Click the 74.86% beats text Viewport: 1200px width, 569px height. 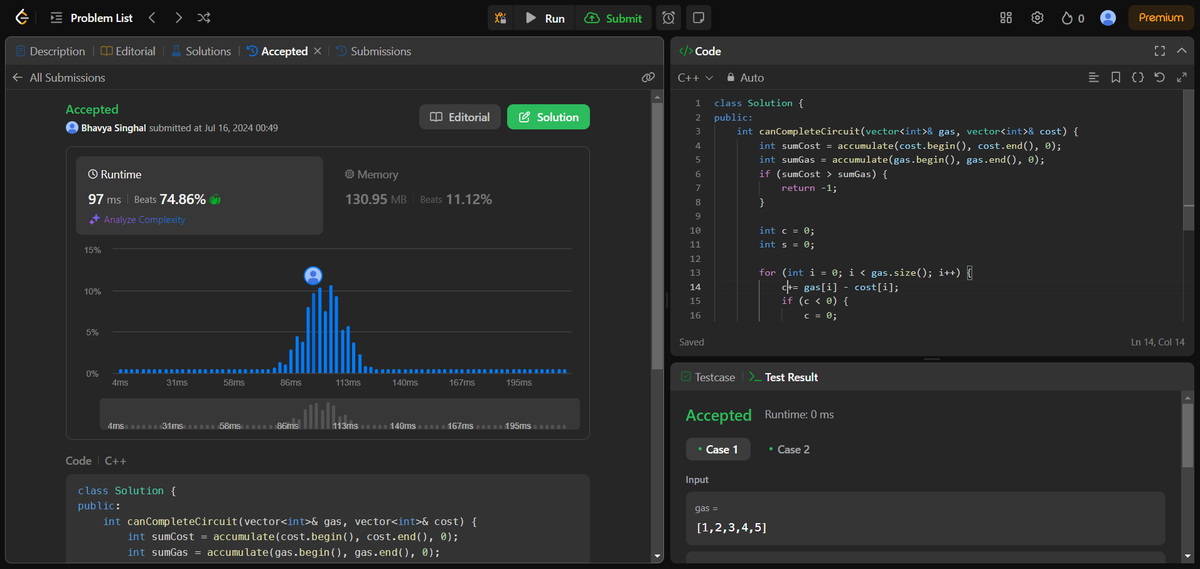(183, 199)
